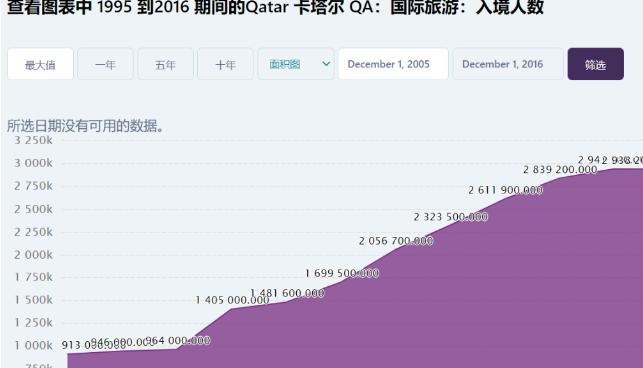
Task: Click the 3 000k y-axis label
Action: 34,163
